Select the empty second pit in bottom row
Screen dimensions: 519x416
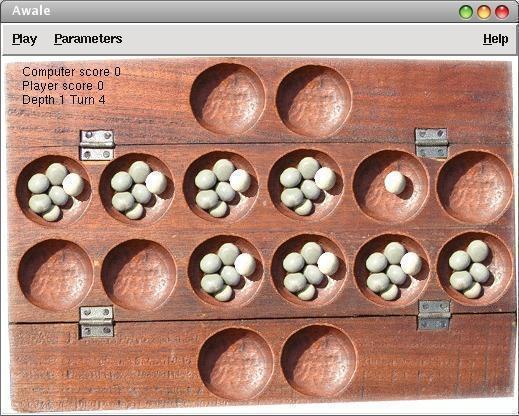point(139,275)
